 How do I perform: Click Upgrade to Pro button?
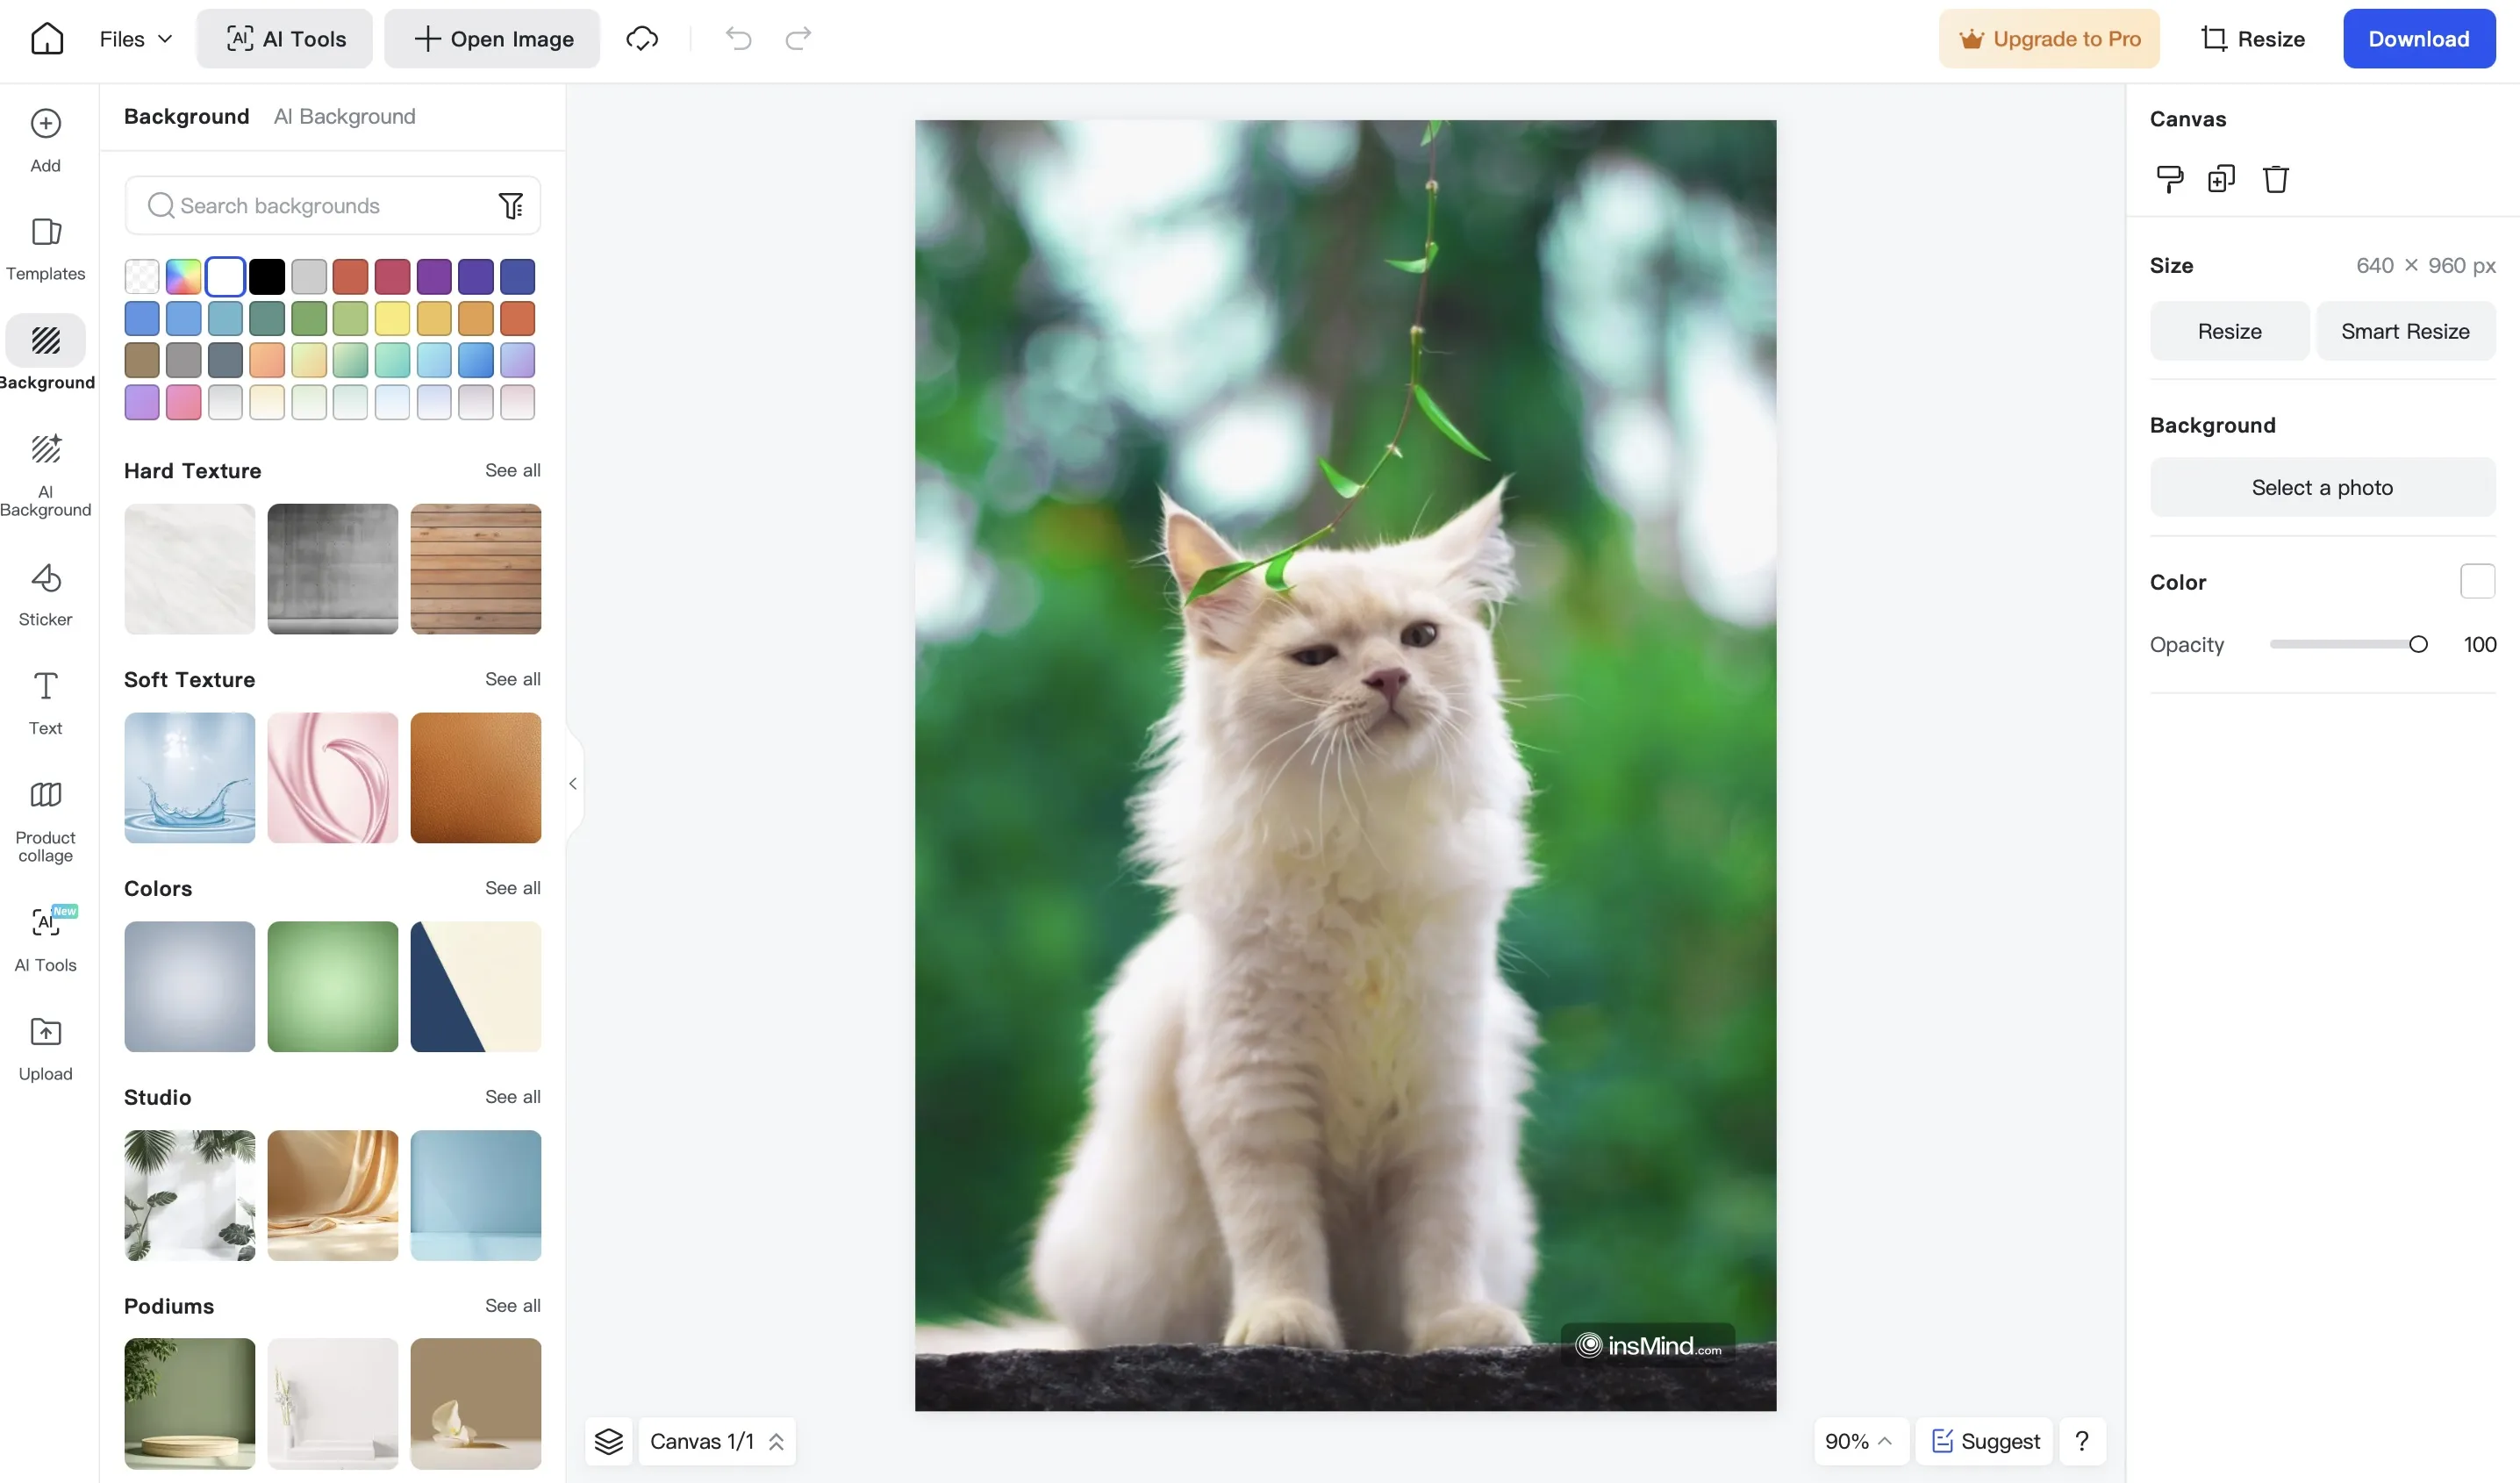tap(2051, 37)
